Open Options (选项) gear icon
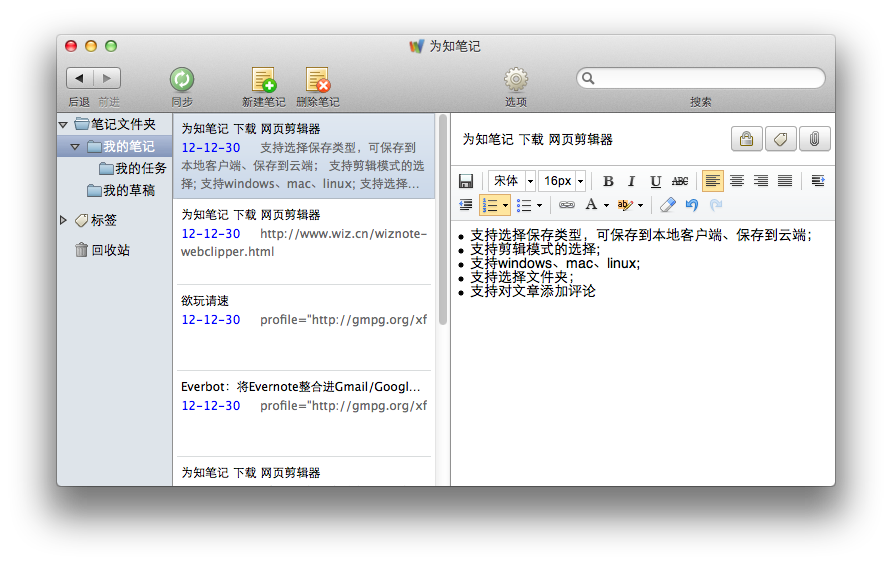This screenshot has width=892, height=565. tap(516, 79)
